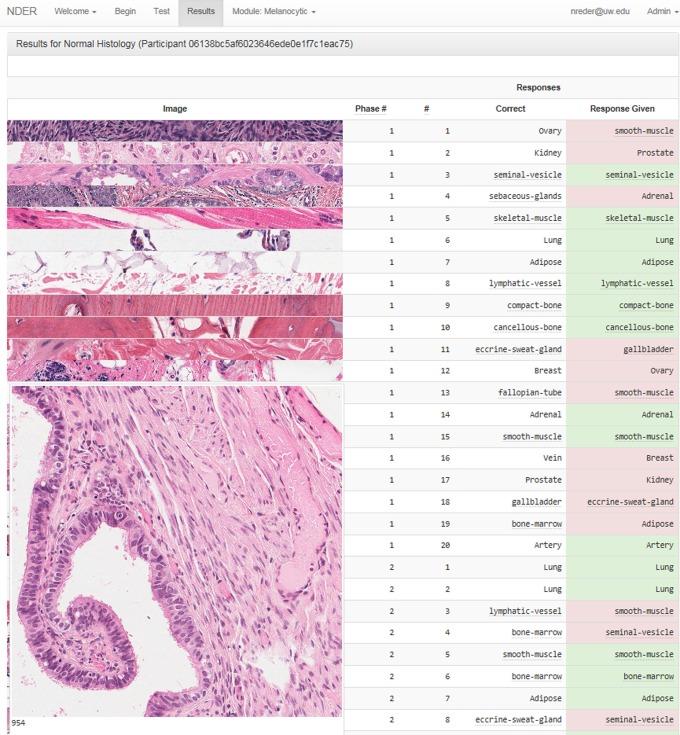Click the 'Response Given' column header
Screen dimensions: 680x735
pyautogui.click(x=621, y=108)
